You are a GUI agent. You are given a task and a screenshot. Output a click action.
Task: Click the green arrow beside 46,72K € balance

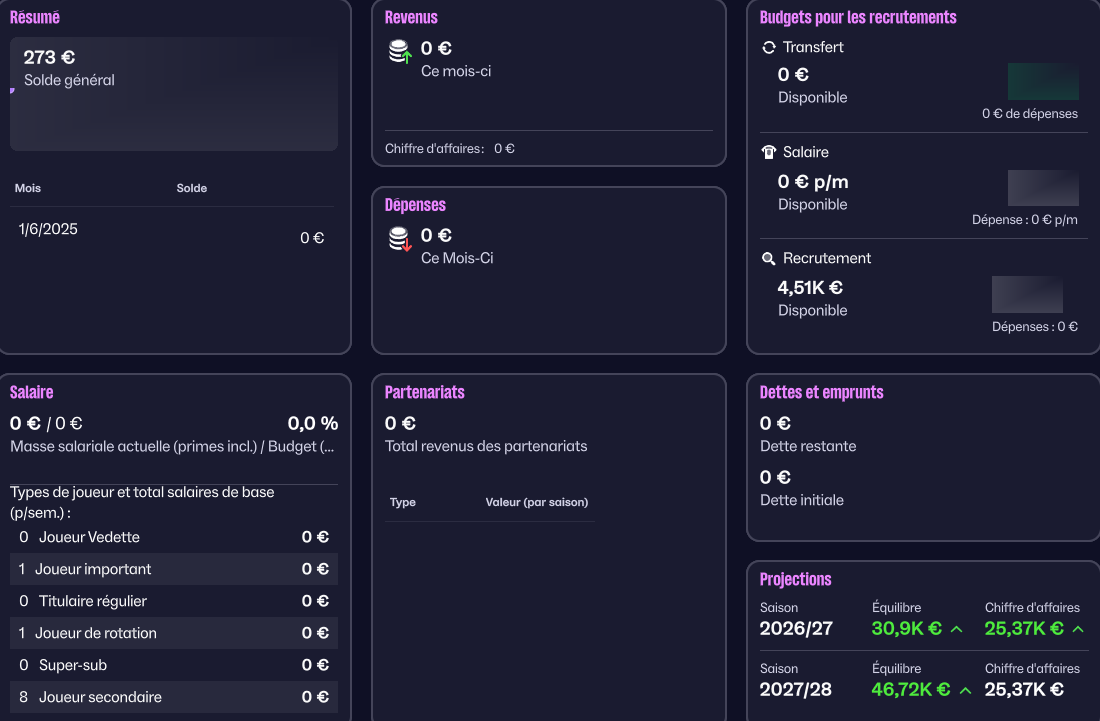point(966,690)
